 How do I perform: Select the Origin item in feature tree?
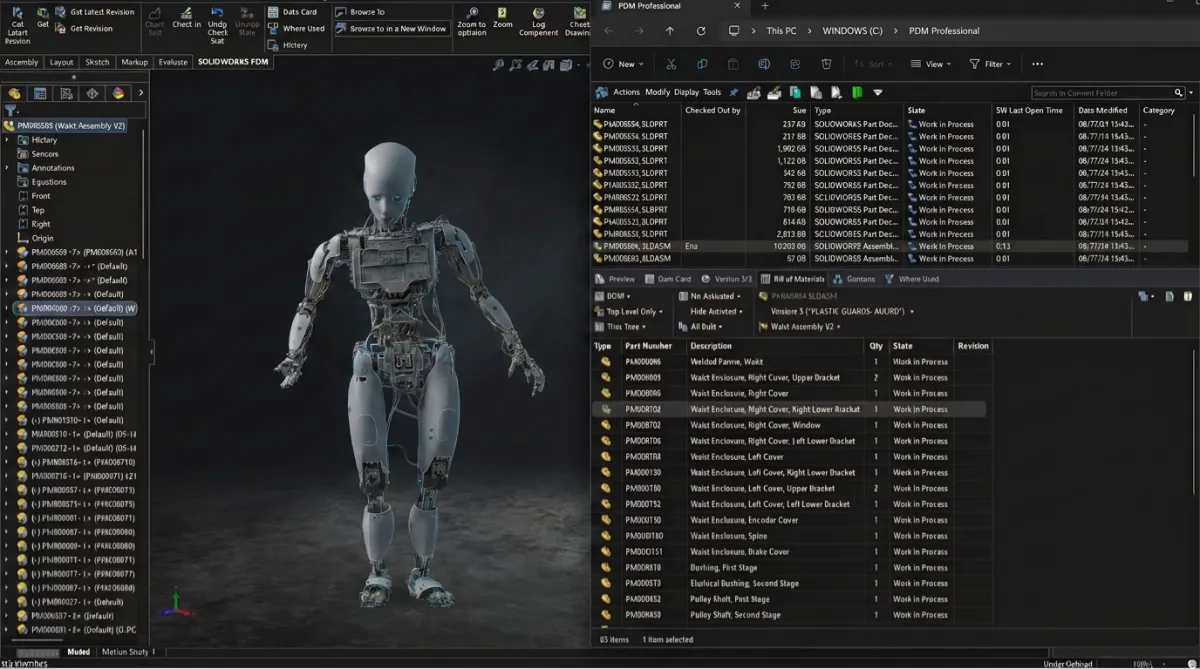point(35,238)
